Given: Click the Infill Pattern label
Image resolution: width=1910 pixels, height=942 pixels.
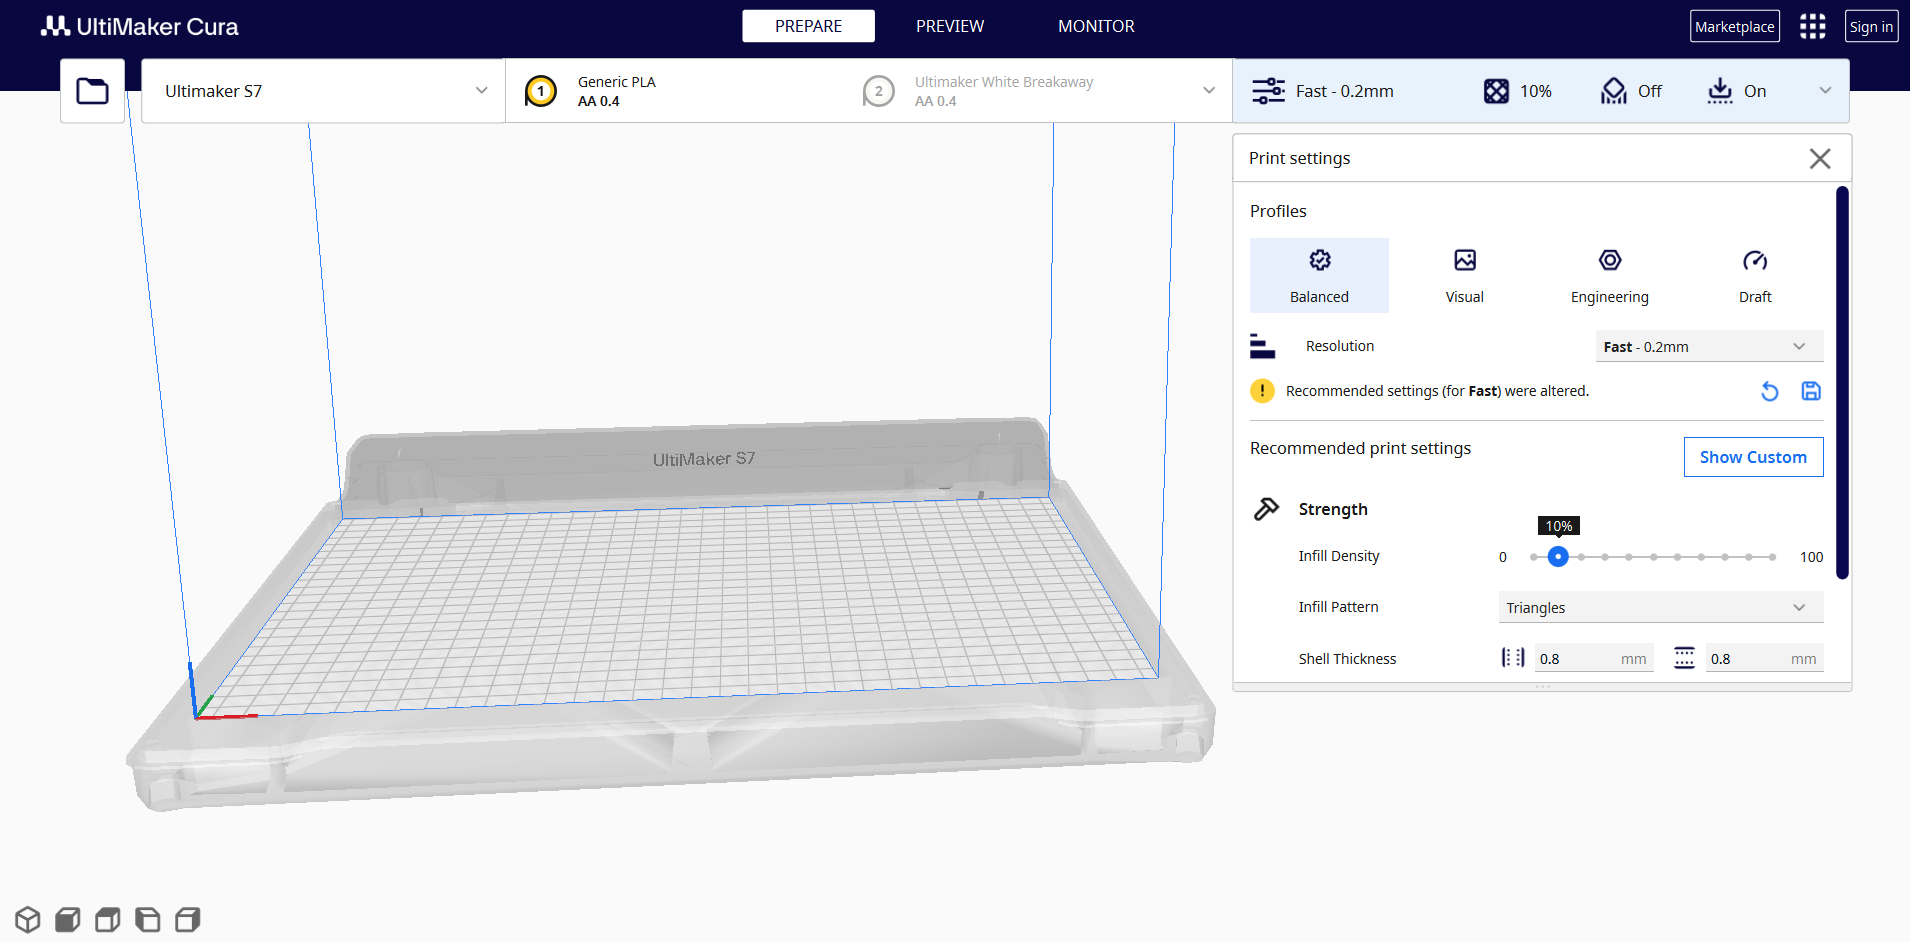Looking at the screenshot, I should click(1338, 607).
